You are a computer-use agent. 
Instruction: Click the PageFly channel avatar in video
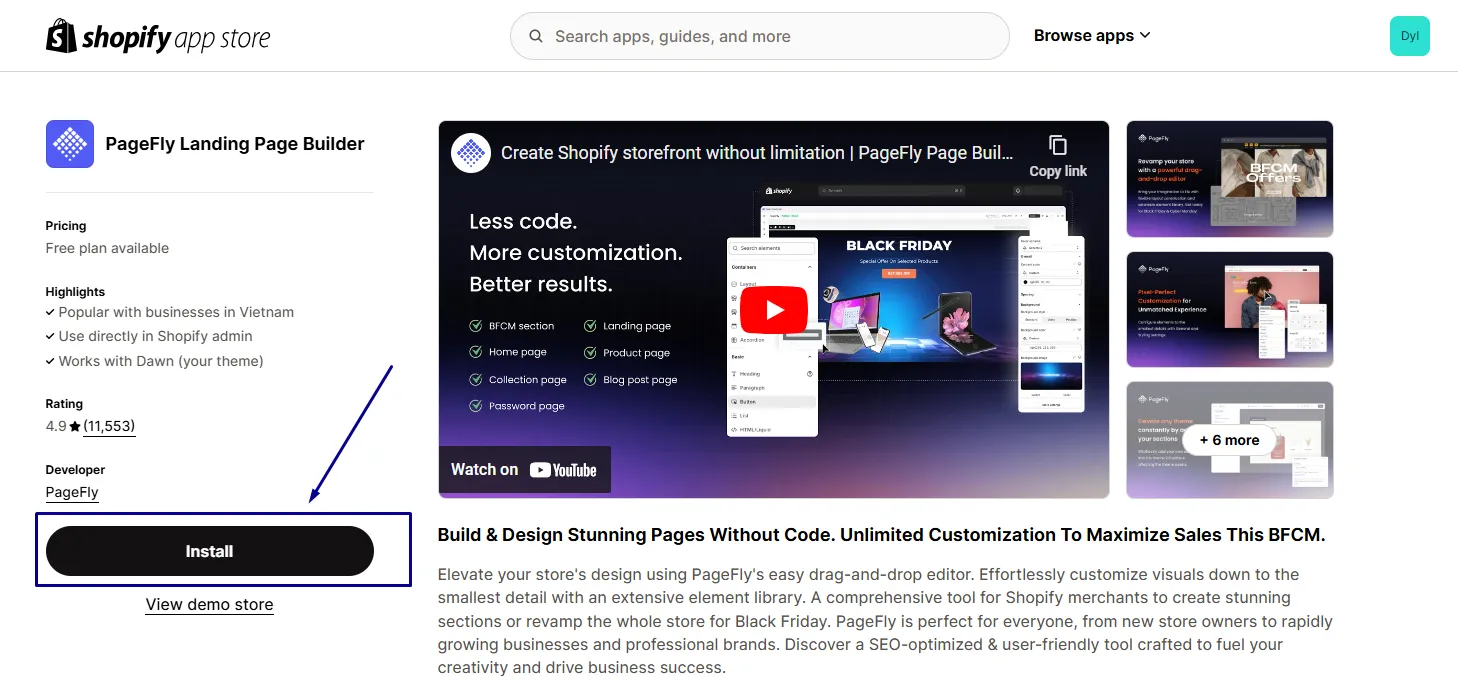pyautogui.click(x=471, y=153)
